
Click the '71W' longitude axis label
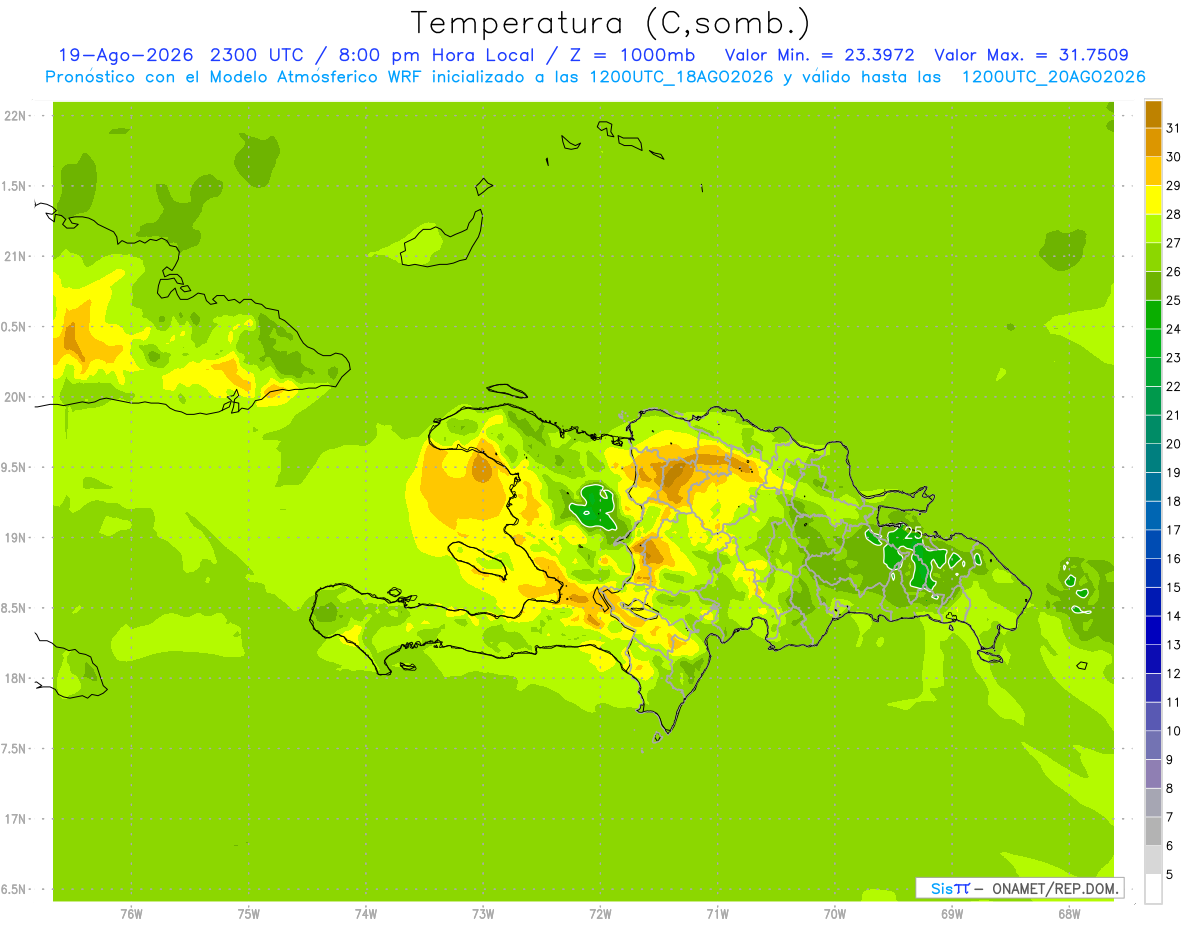[x=717, y=914]
